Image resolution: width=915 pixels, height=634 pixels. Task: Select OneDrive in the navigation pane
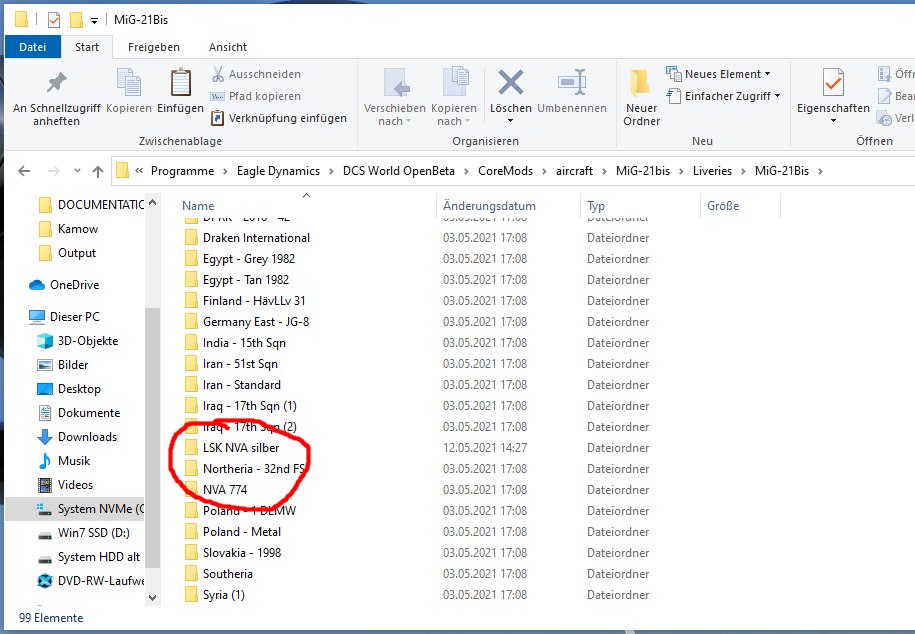click(x=64, y=285)
